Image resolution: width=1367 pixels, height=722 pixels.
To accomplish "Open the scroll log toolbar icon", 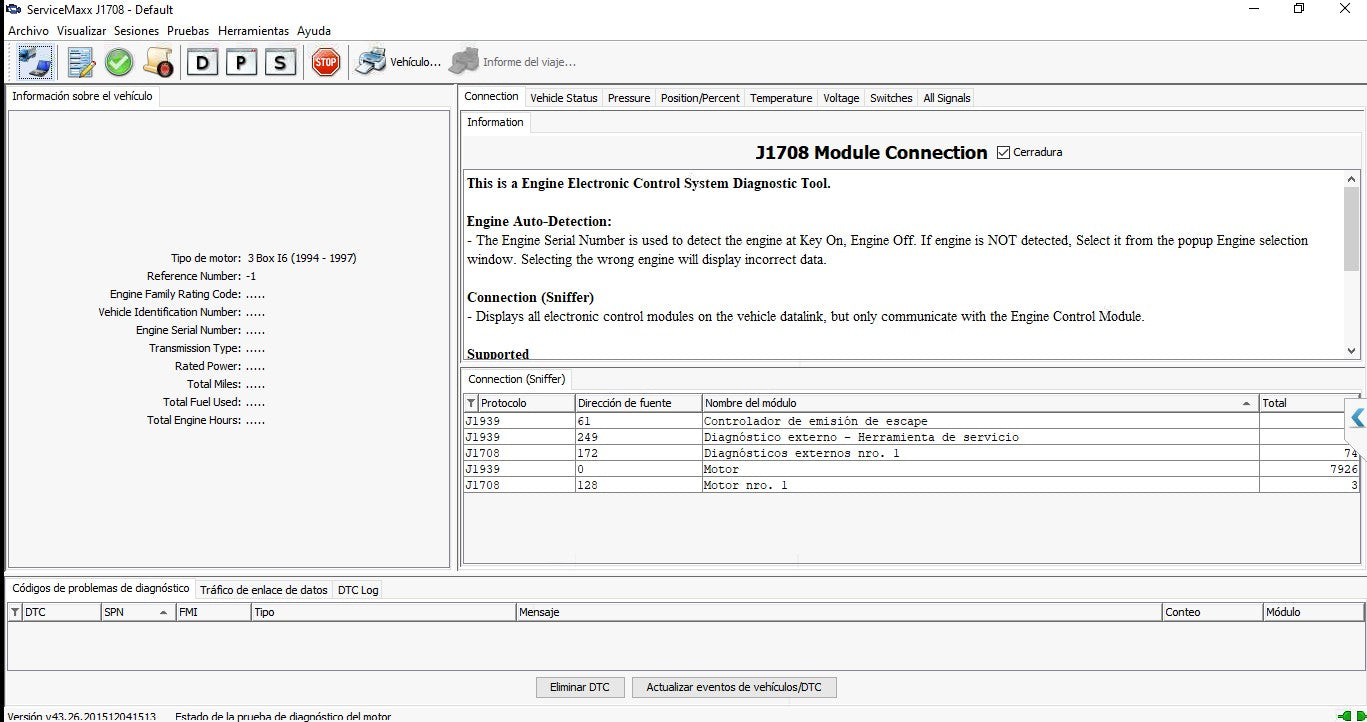I will 158,62.
